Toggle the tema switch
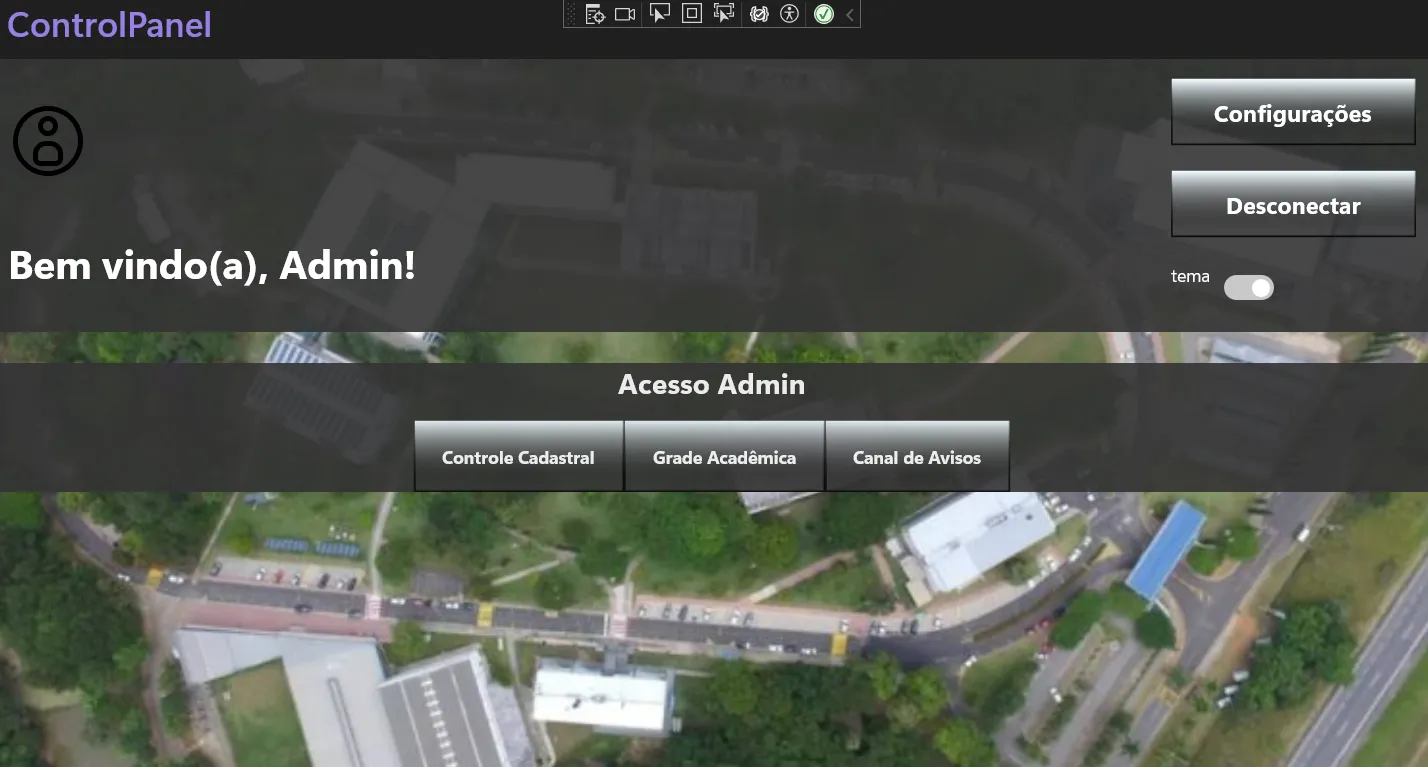The image size is (1428, 767). coord(1249,288)
